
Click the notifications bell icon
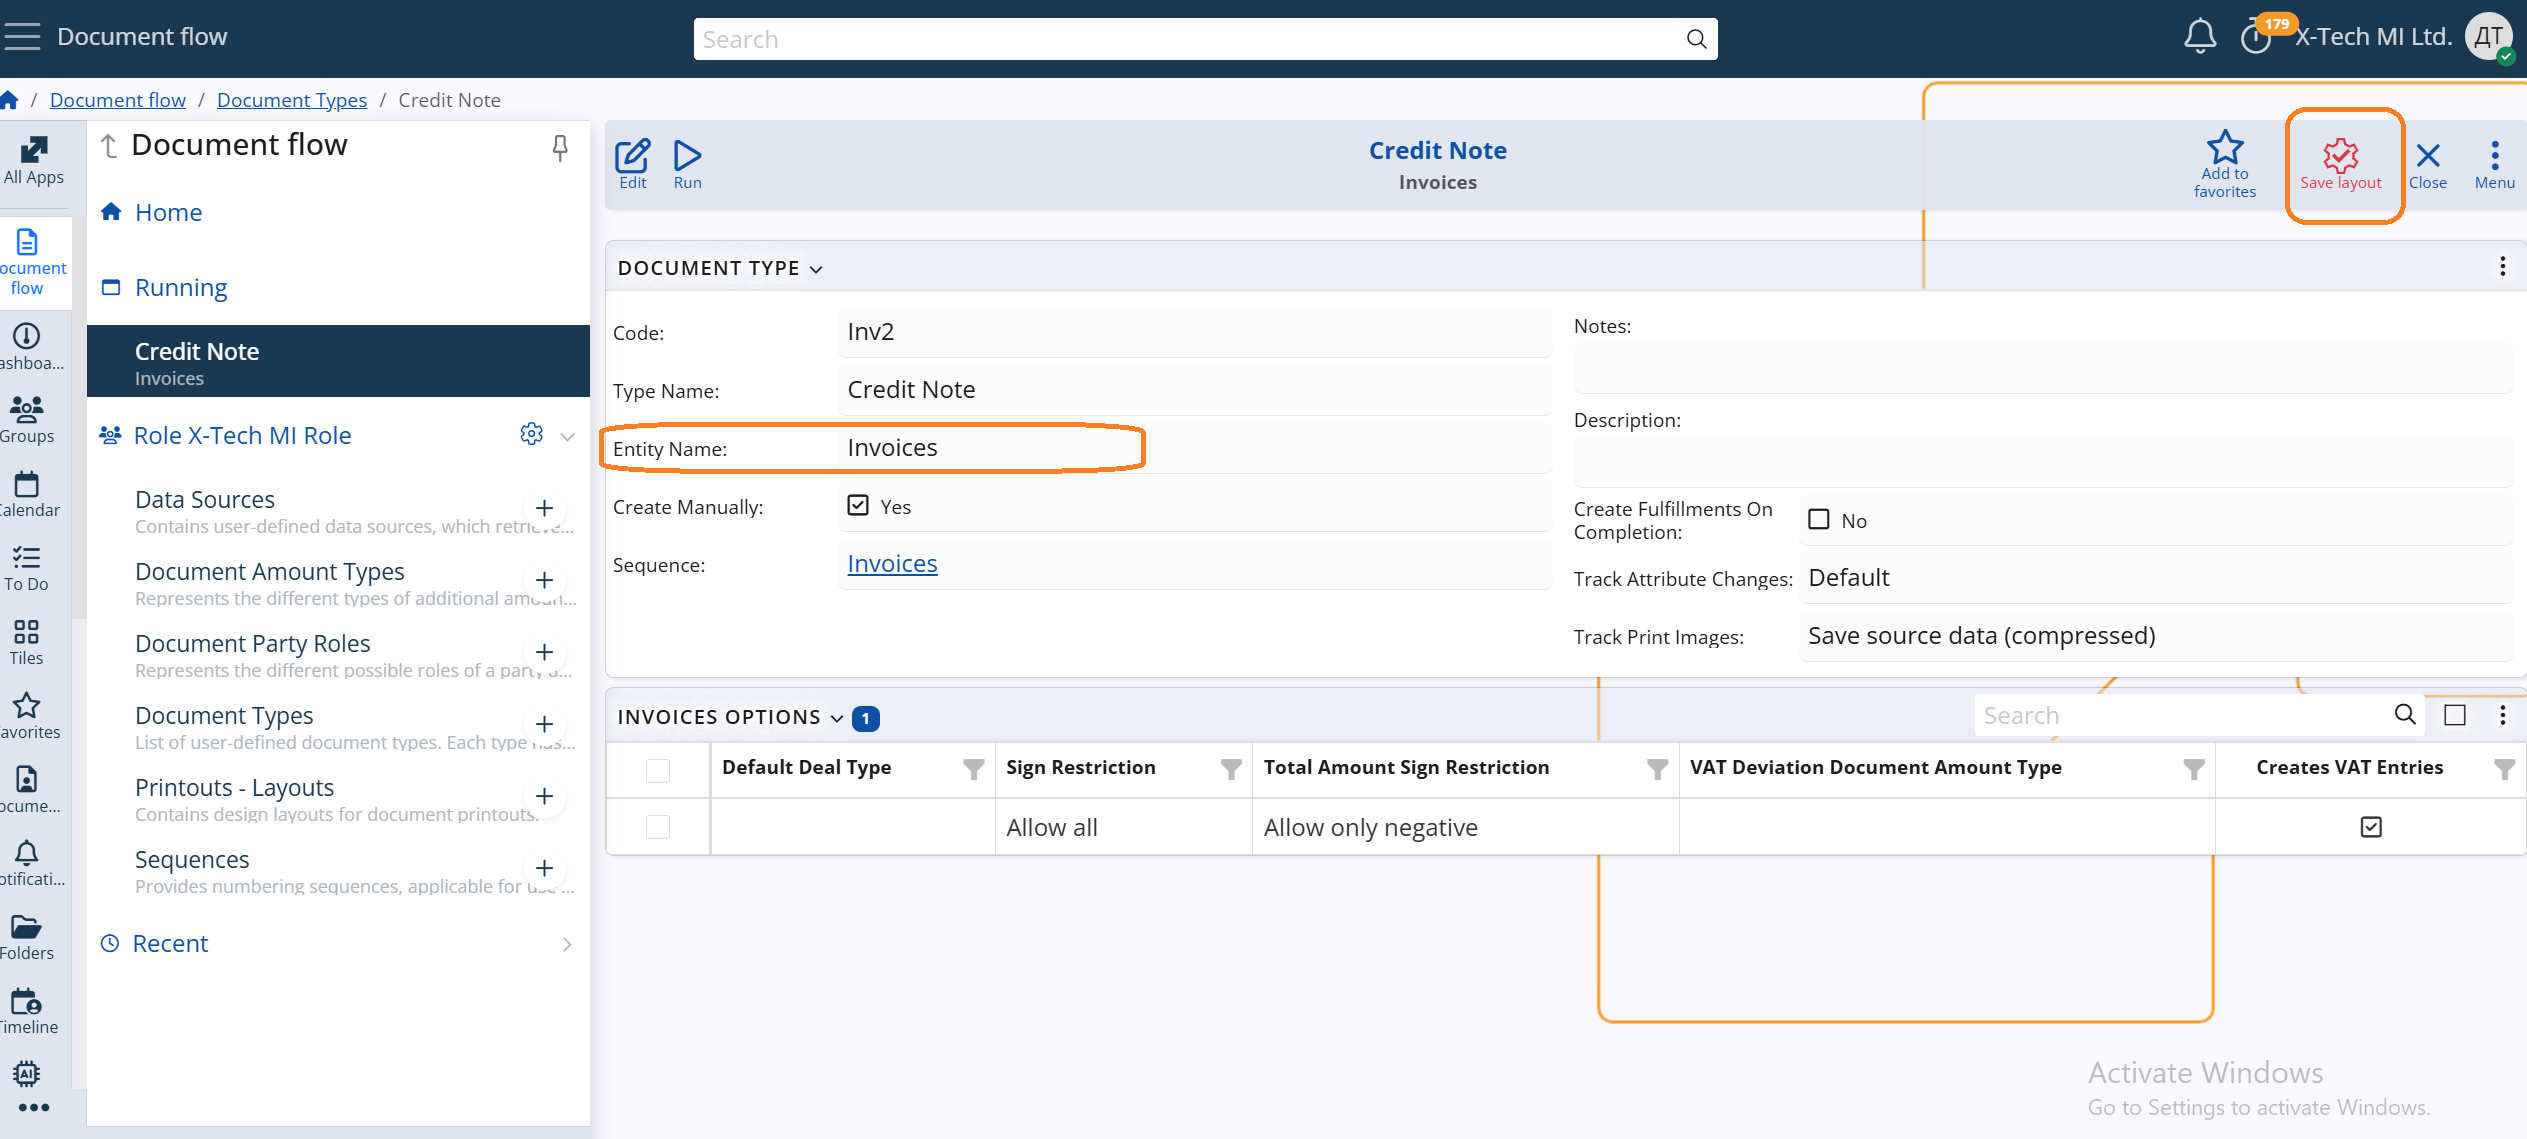(2199, 37)
